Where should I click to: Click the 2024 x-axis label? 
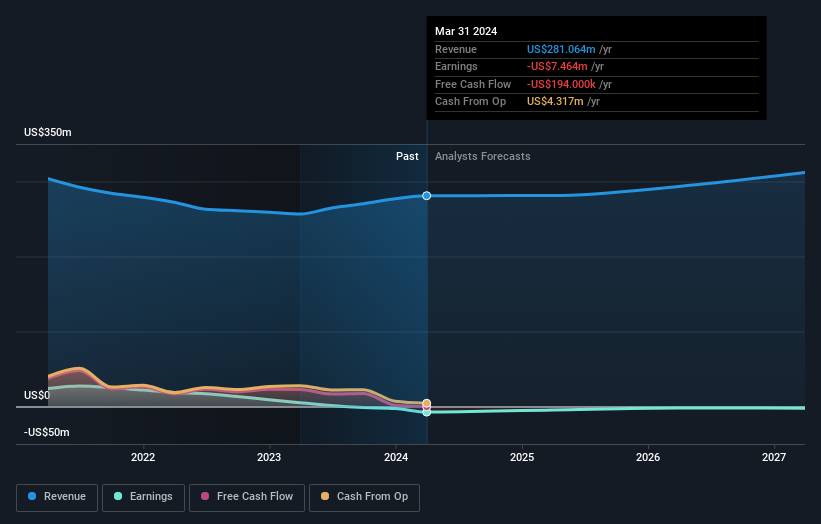tap(396, 458)
